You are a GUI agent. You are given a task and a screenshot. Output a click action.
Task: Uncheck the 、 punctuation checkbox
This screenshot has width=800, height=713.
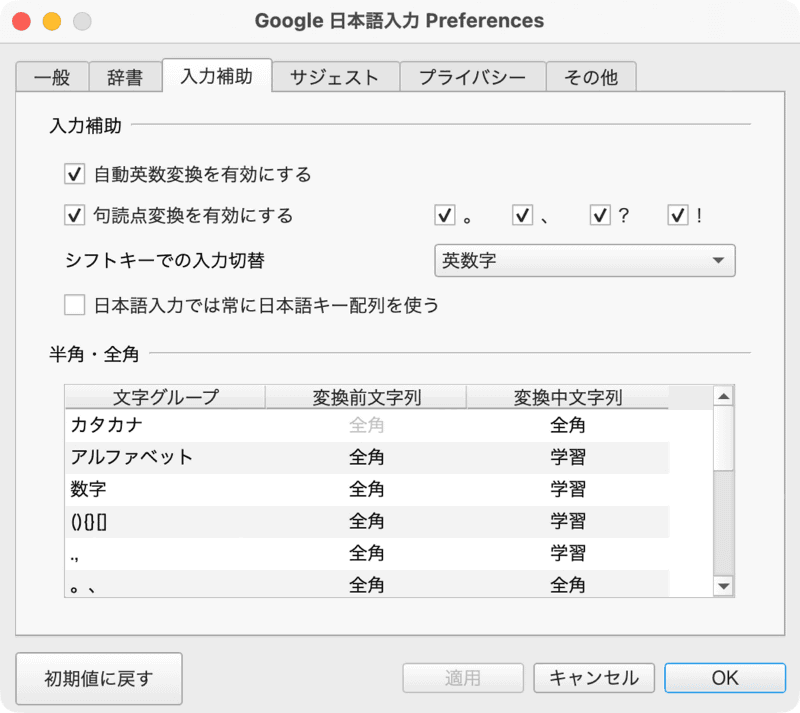click(522, 215)
